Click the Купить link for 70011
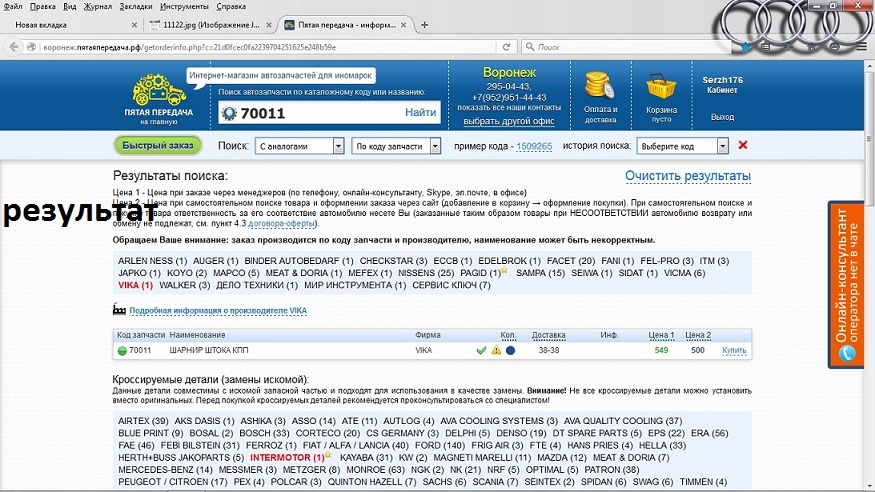The height and width of the screenshot is (492, 875). (734, 350)
